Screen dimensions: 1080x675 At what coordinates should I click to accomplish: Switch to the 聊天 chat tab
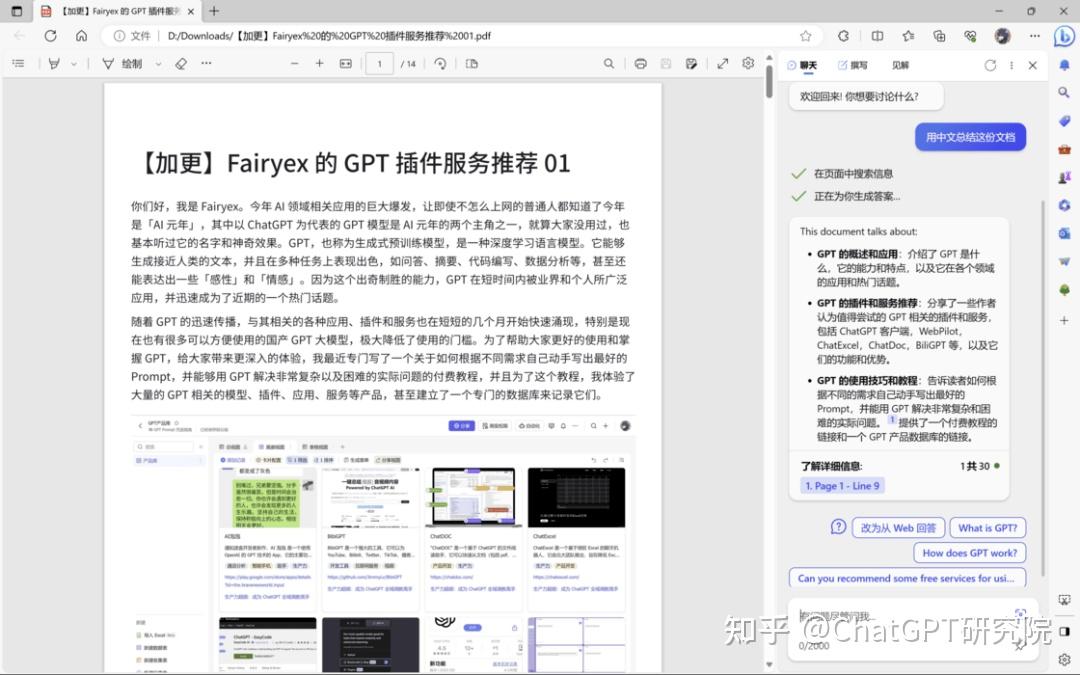[802, 65]
